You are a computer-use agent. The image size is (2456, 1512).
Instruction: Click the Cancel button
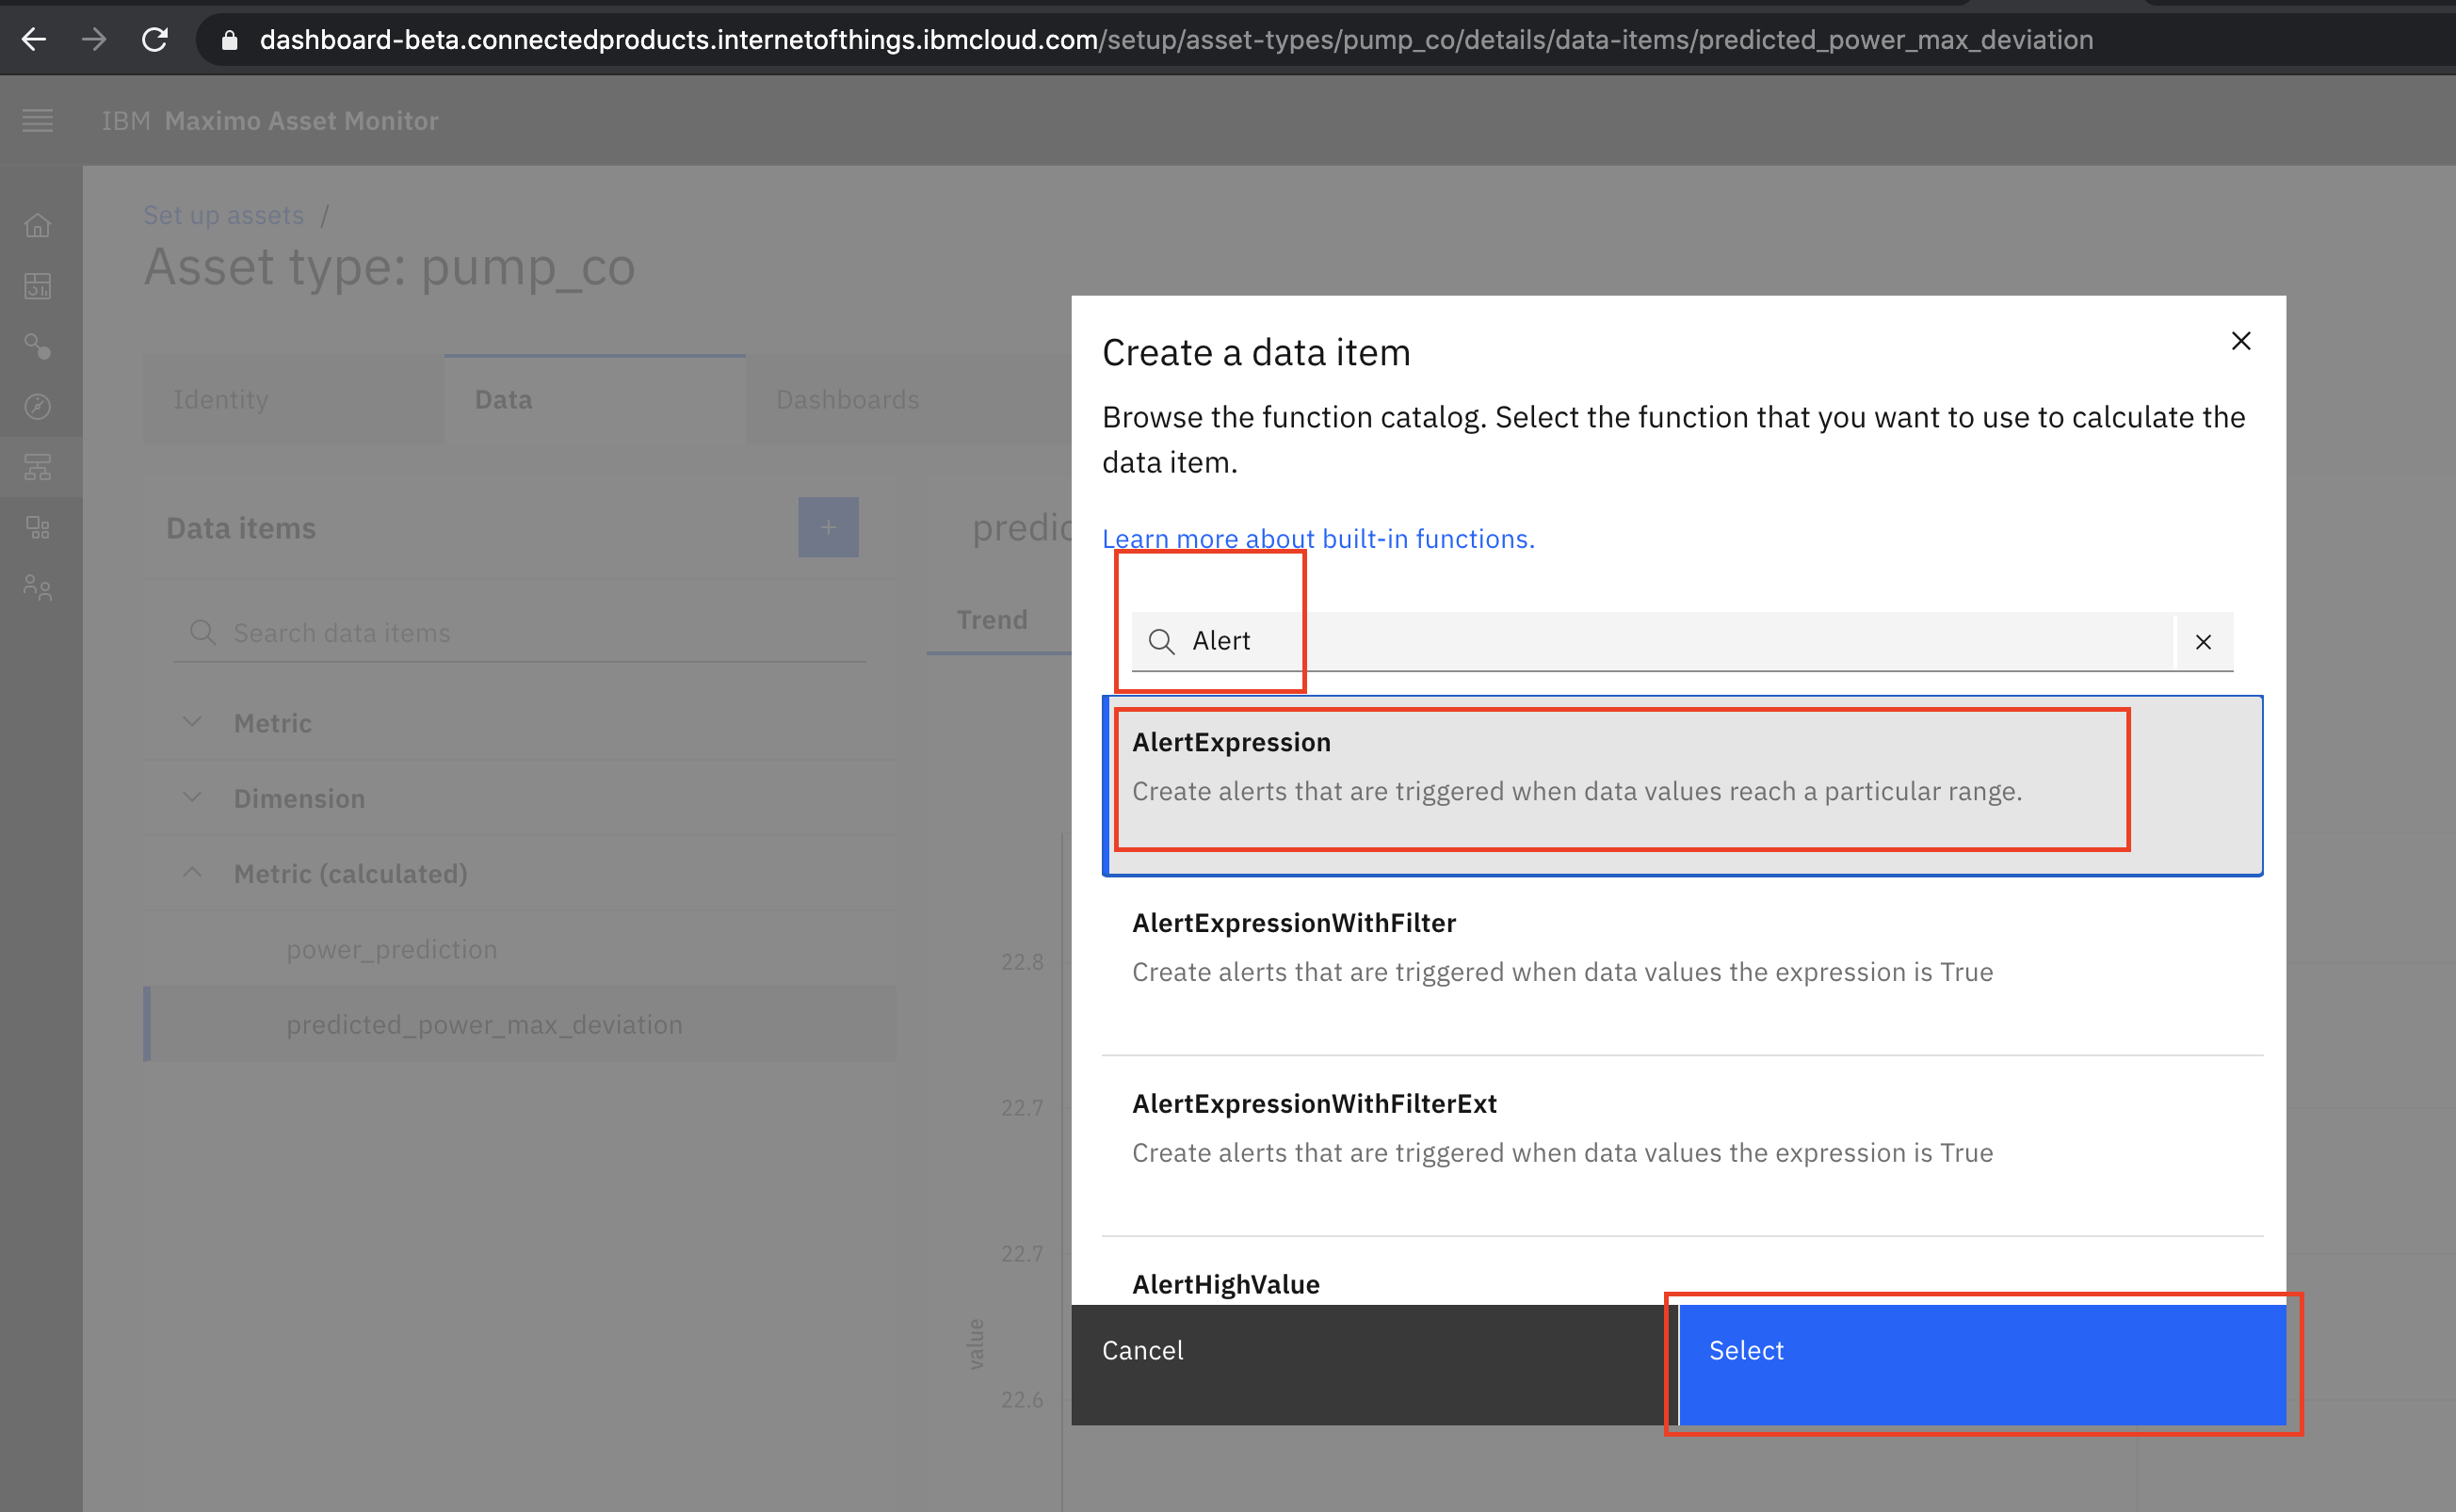tap(1375, 1365)
